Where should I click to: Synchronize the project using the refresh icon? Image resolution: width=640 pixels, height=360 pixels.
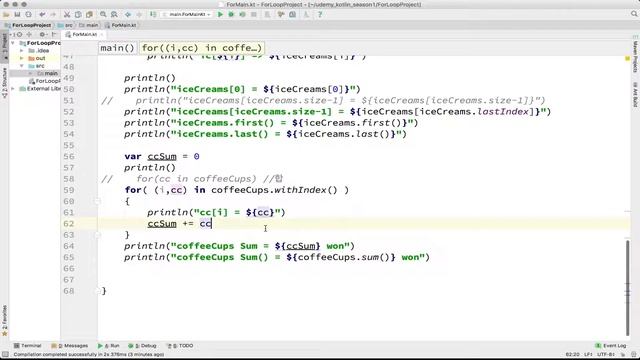click(29, 15)
